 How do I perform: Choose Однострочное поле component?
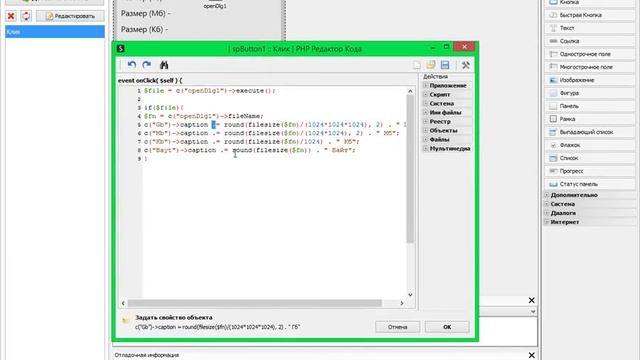(589, 54)
